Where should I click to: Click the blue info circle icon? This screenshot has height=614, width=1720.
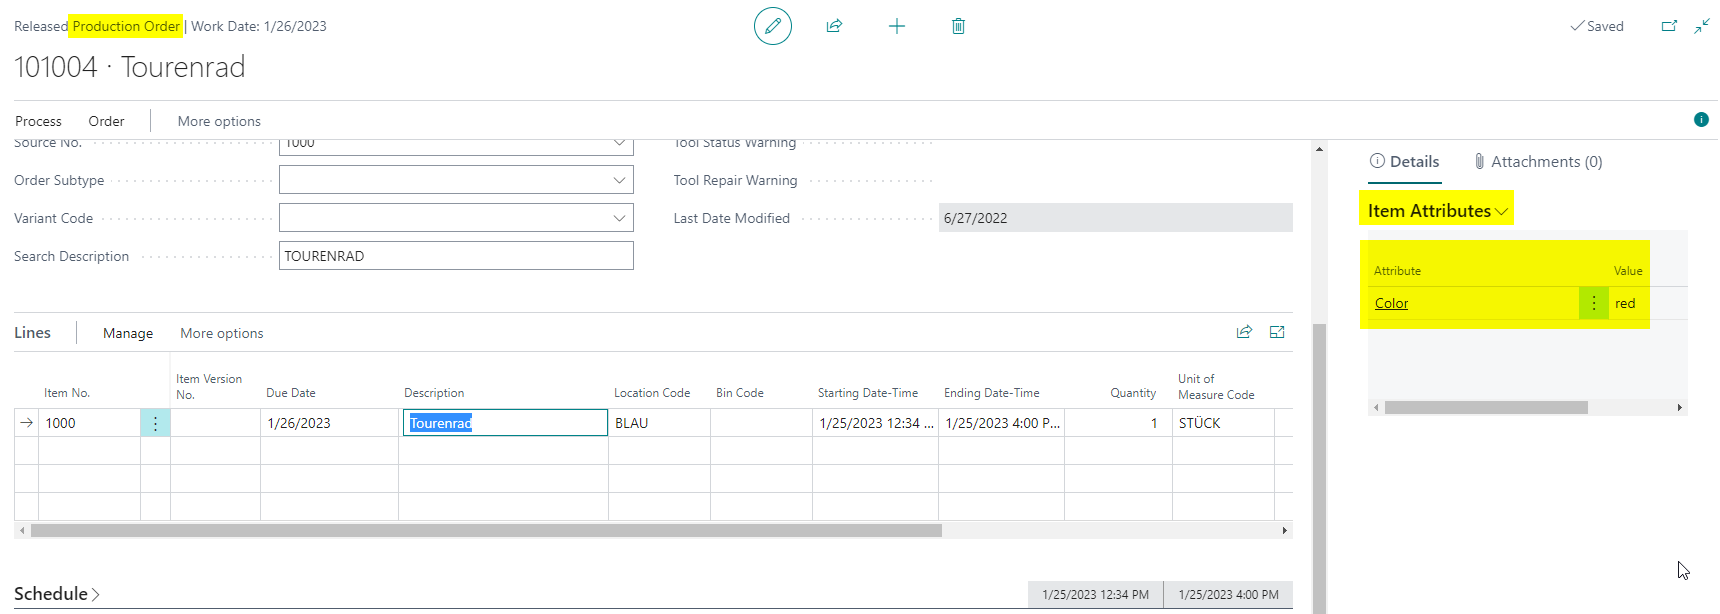1701,120
